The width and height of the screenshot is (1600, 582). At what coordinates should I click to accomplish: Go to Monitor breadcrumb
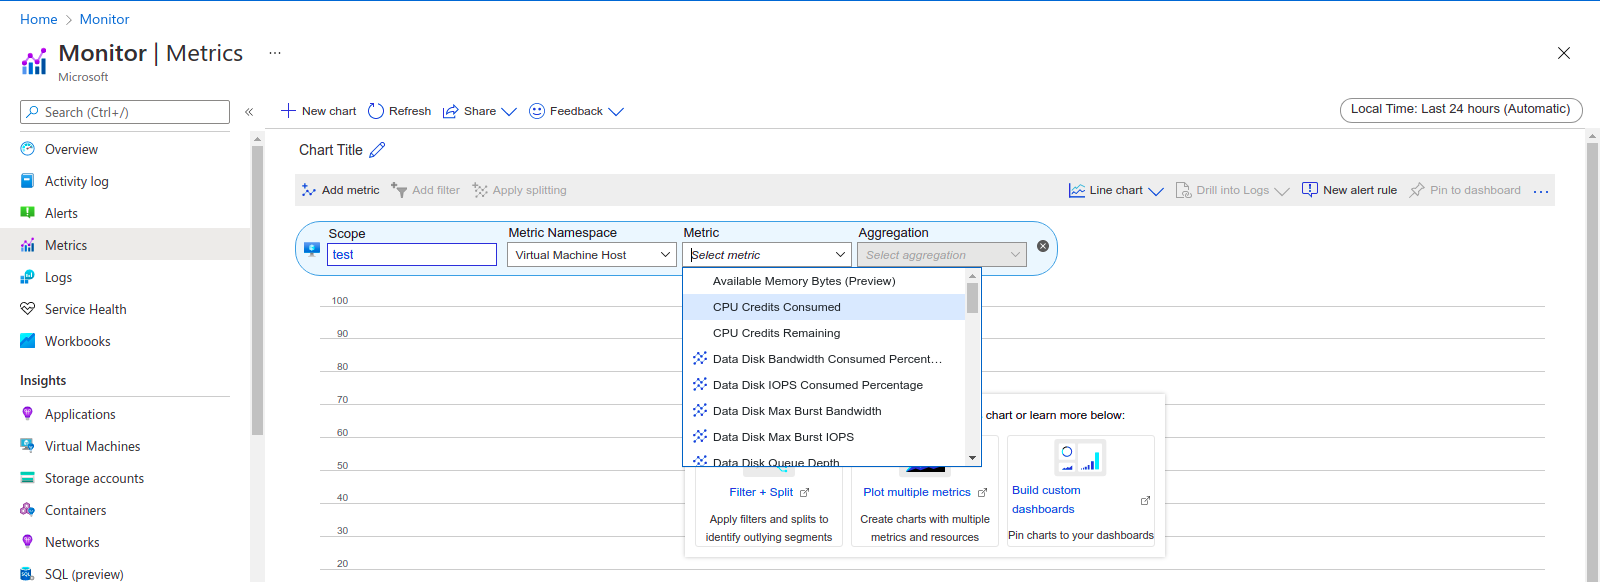(x=105, y=19)
